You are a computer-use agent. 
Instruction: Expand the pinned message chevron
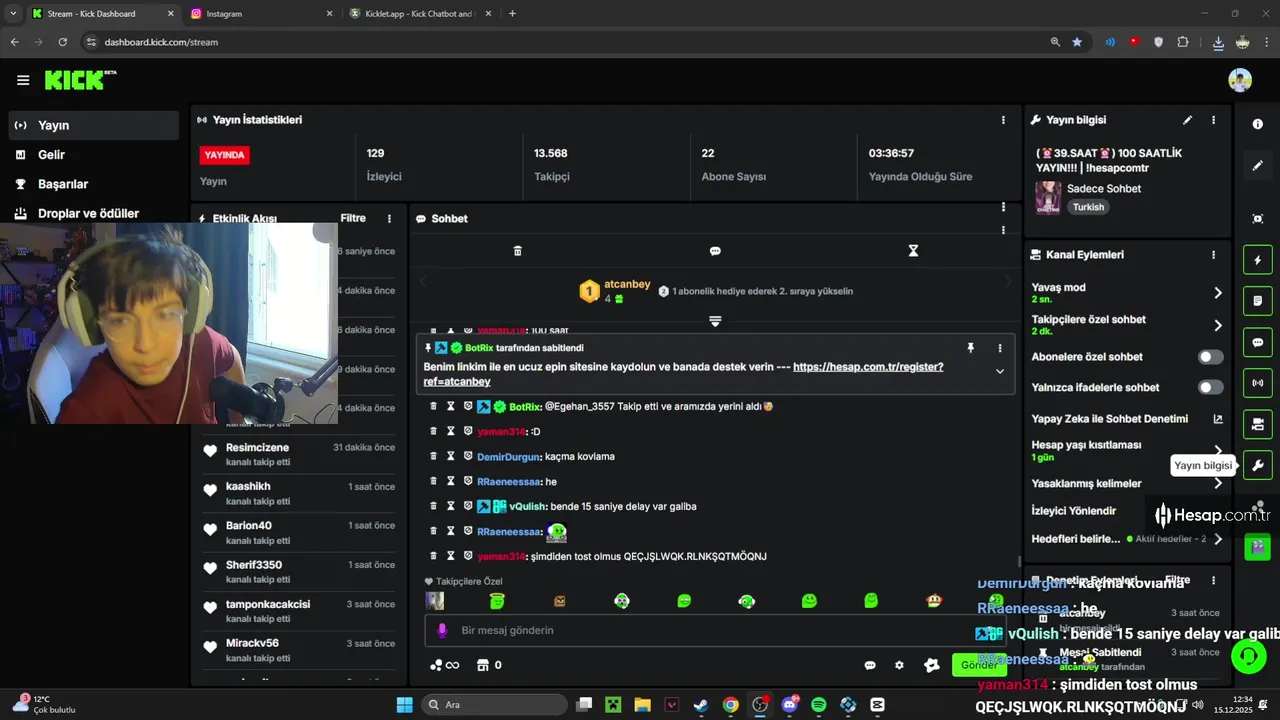(999, 371)
